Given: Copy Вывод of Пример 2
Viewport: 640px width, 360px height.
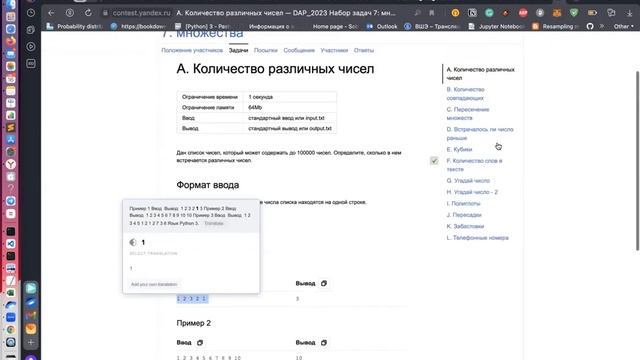Looking at the screenshot, I should [324, 342].
